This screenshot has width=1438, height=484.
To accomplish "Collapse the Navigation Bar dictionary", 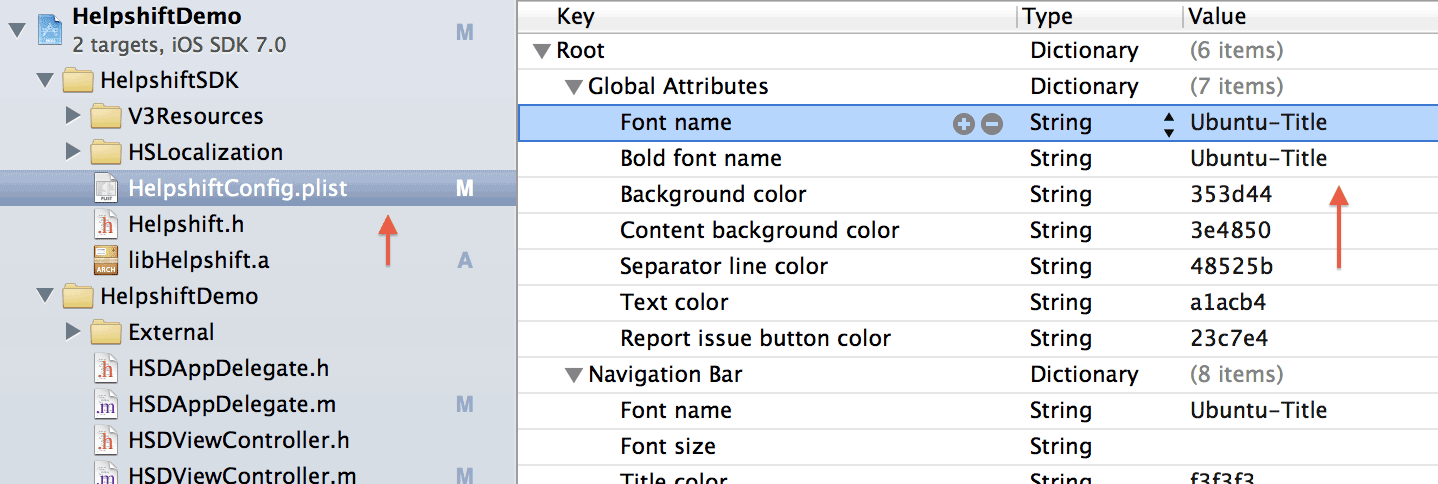I will click(573, 375).
